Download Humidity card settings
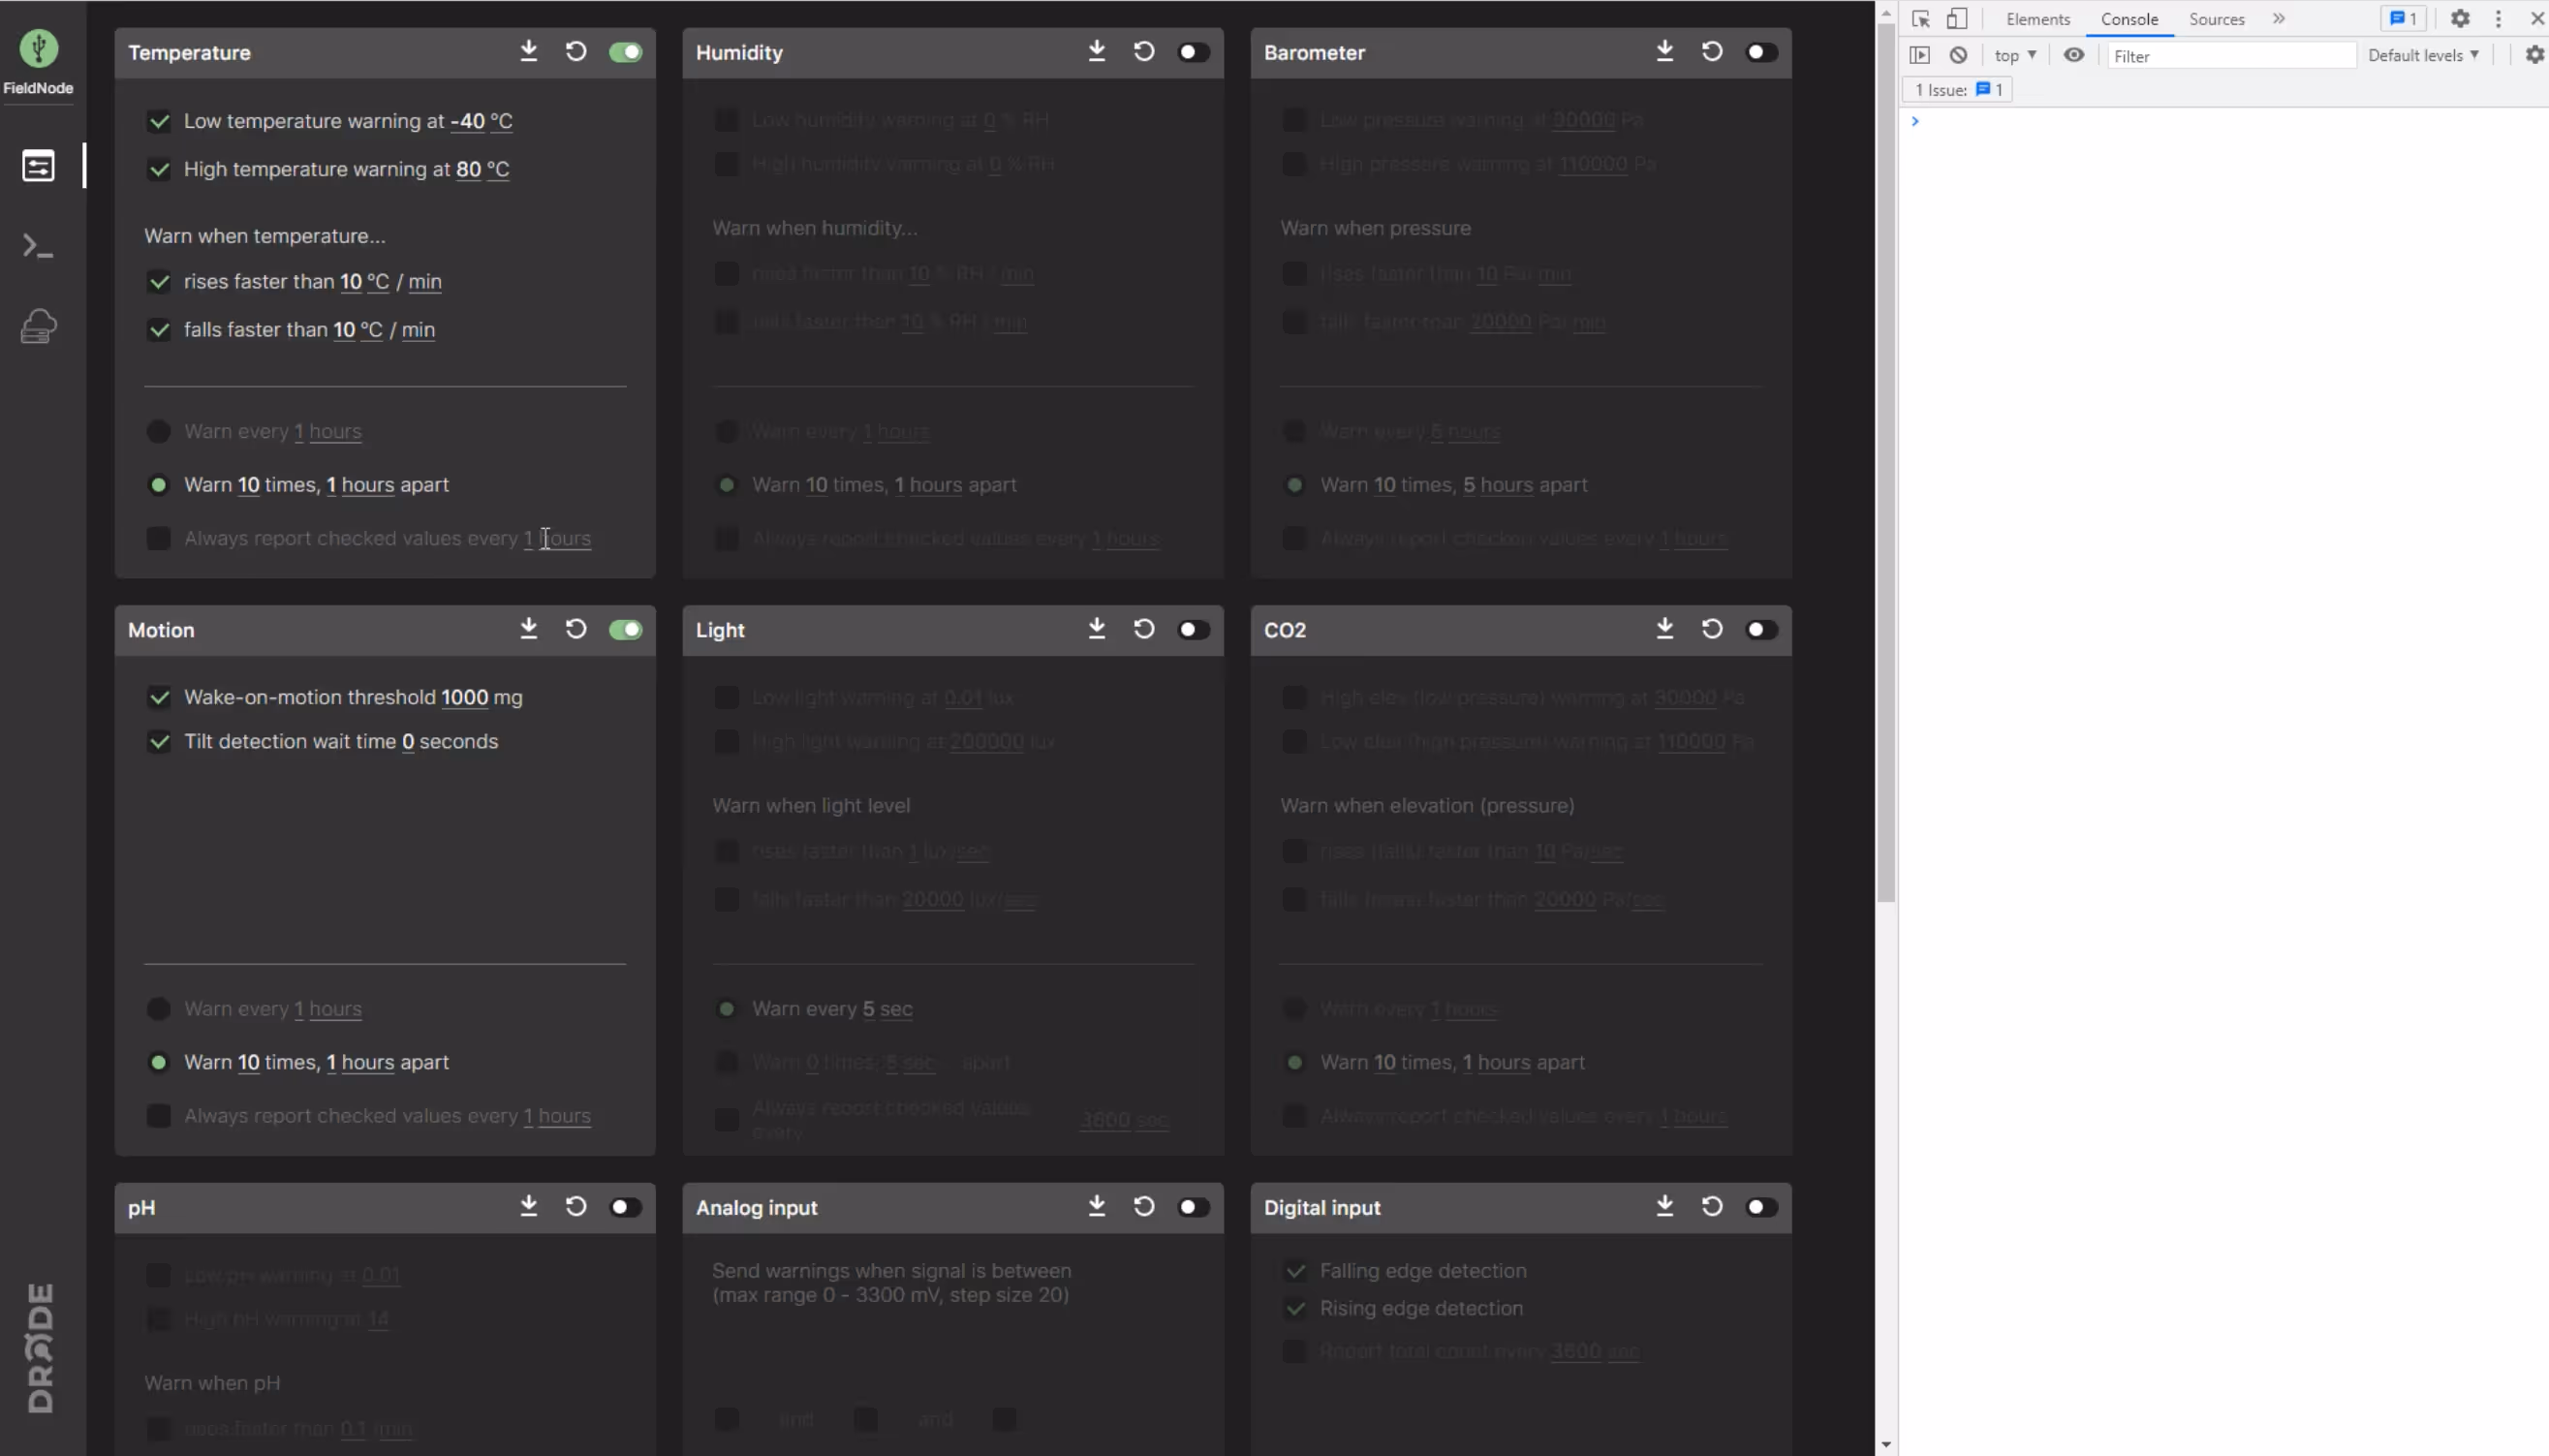 coord(1097,51)
